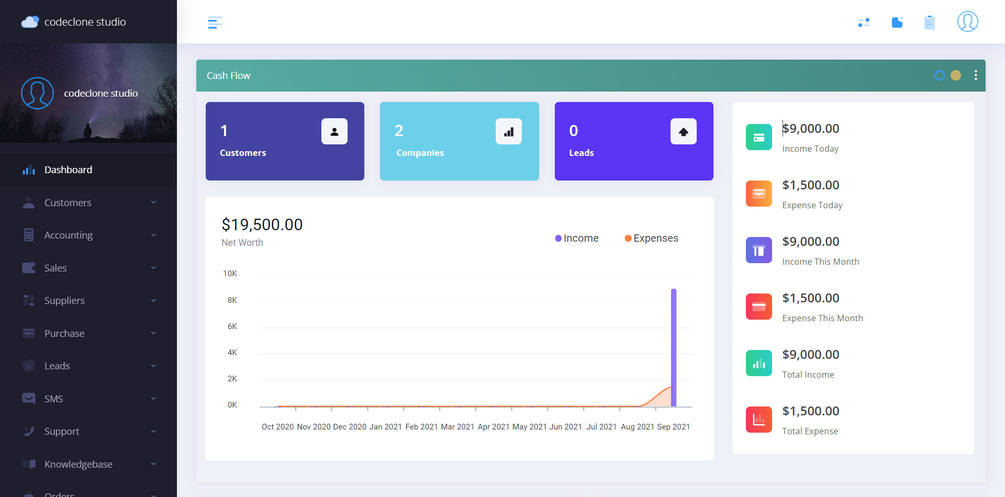The image size is (1005, 497).
Task: Click the Sep 2021 axis label
Action: [673, 426]
